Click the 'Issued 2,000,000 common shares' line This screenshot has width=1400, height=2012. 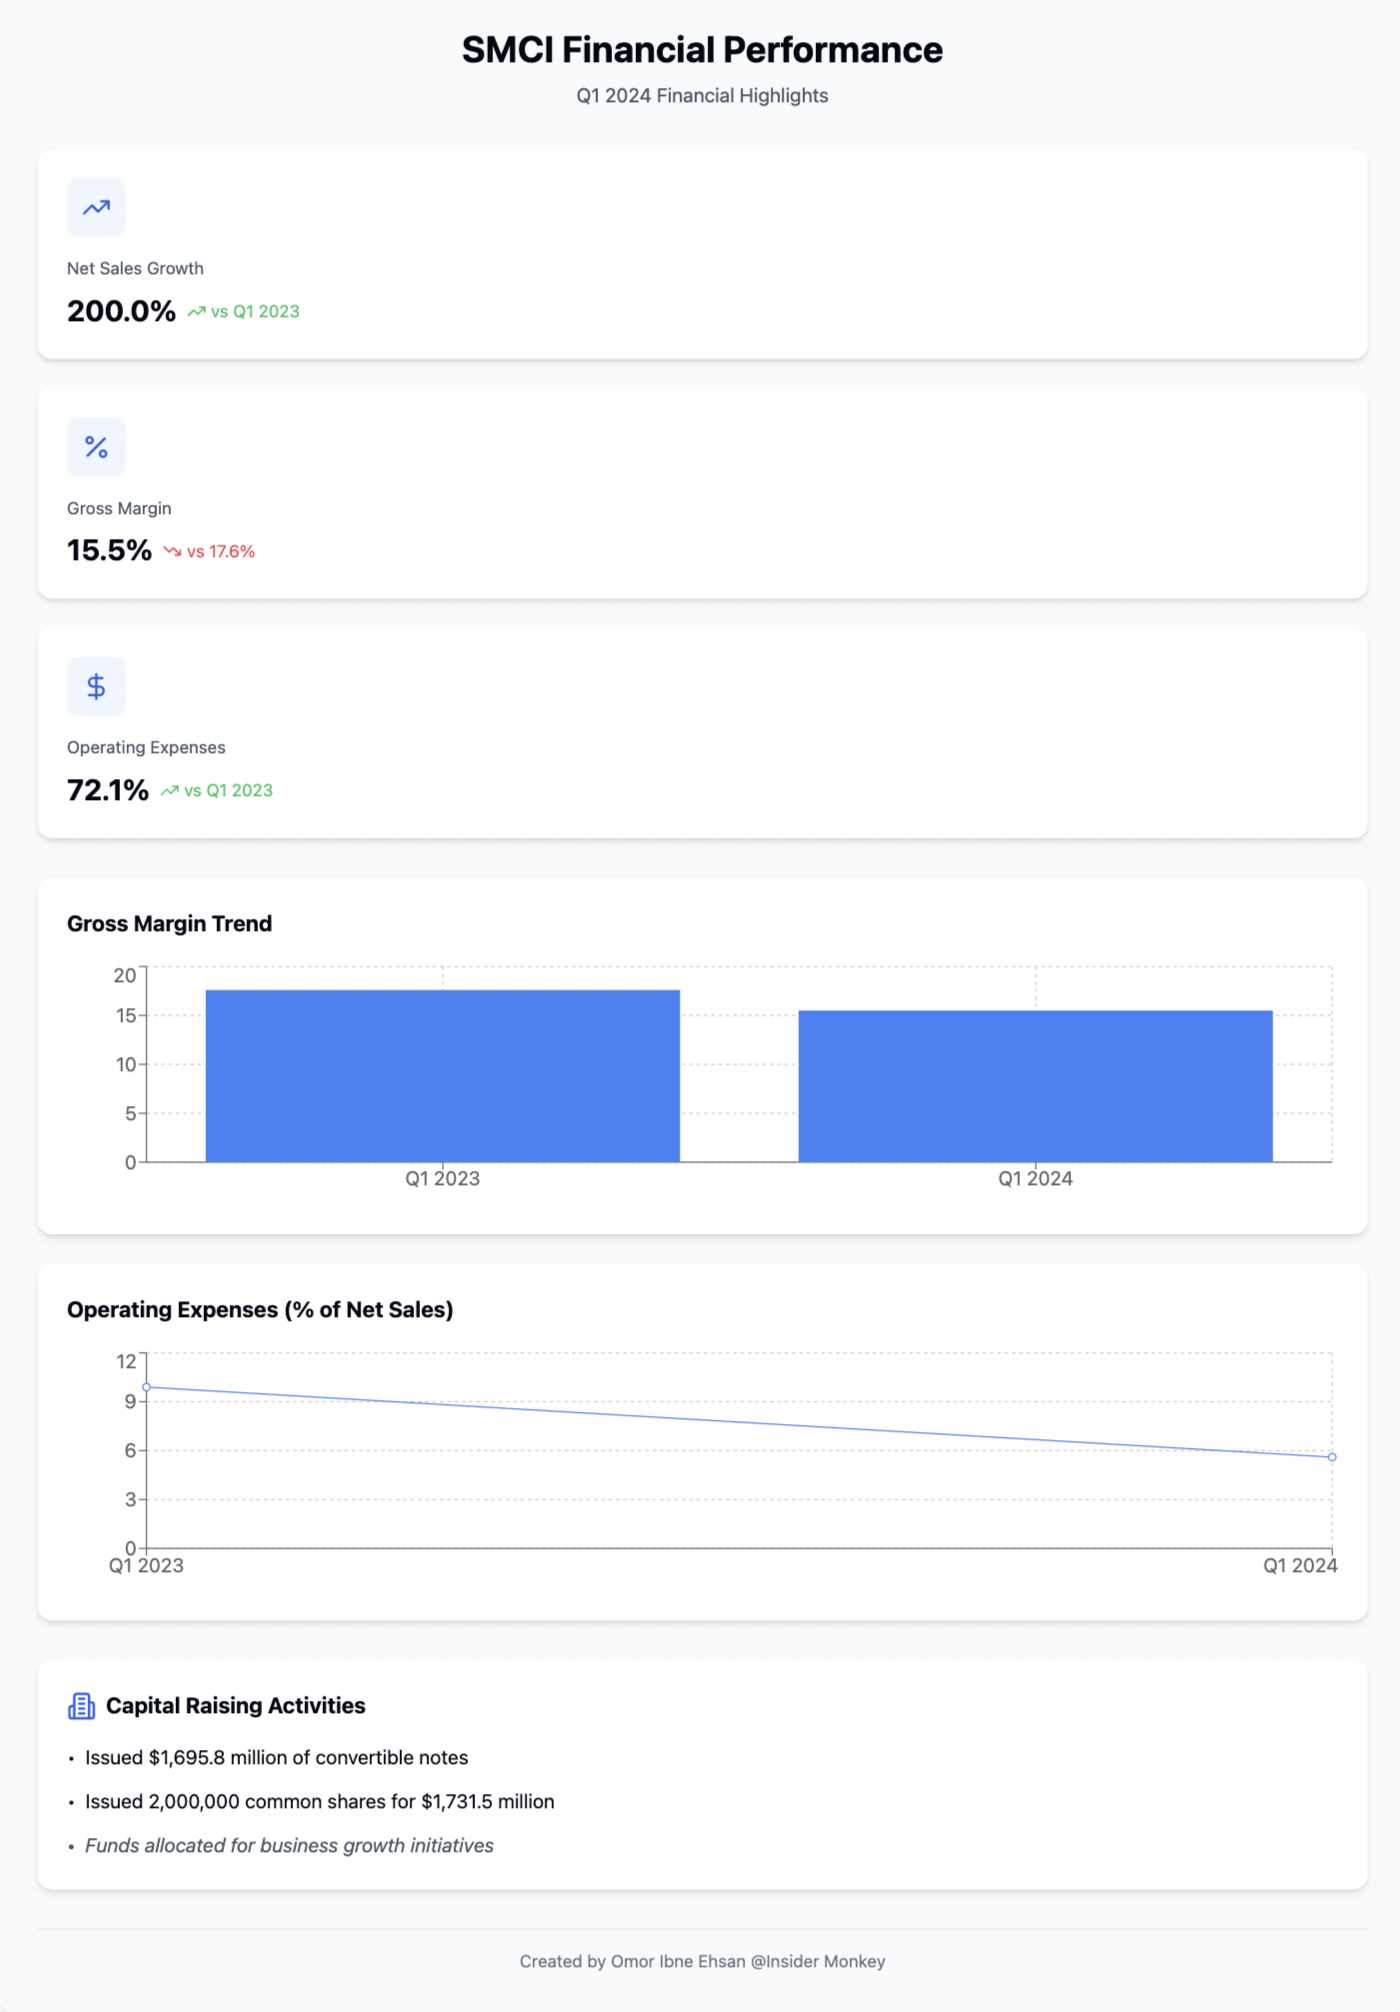[x=319, y=1802]
